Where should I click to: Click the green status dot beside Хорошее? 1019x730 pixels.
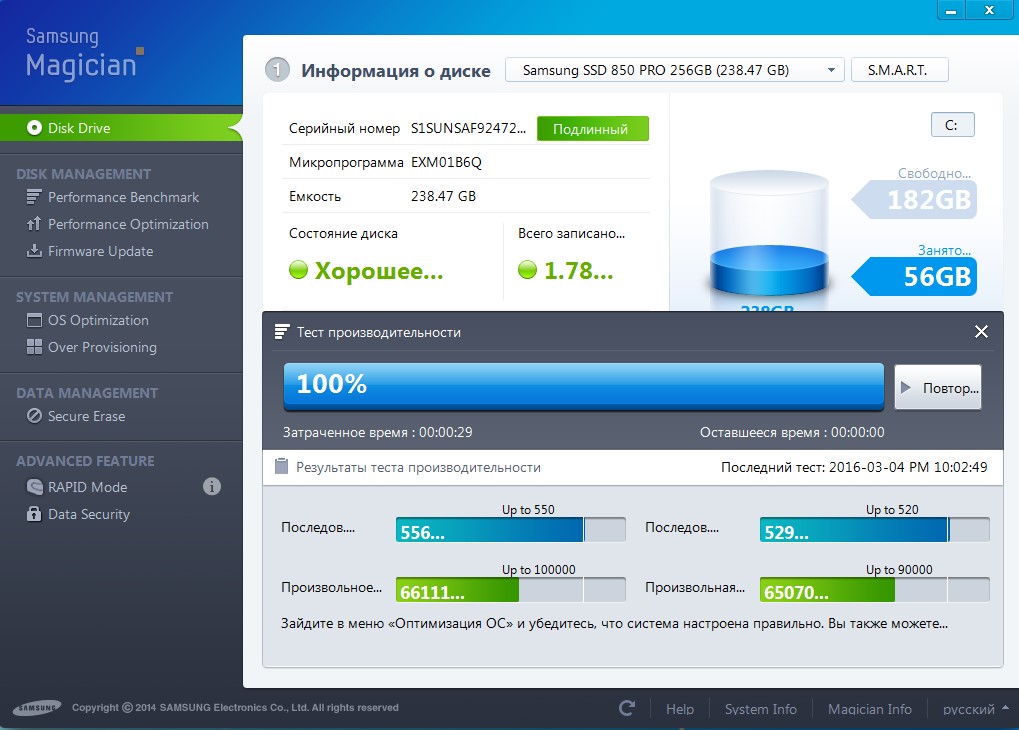pos(298,269)
